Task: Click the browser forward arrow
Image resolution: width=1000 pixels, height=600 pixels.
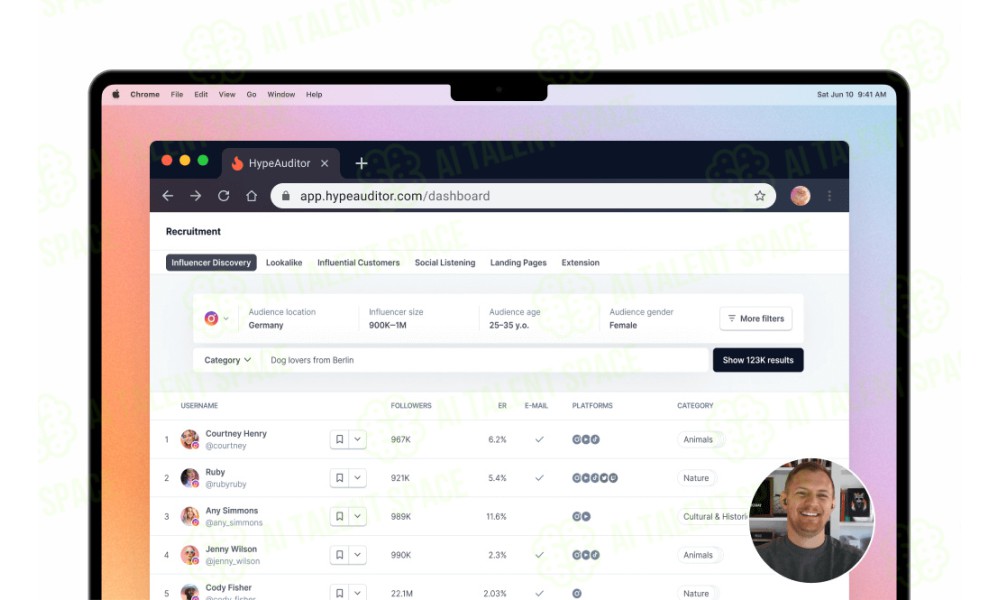Action: [196, 196]
